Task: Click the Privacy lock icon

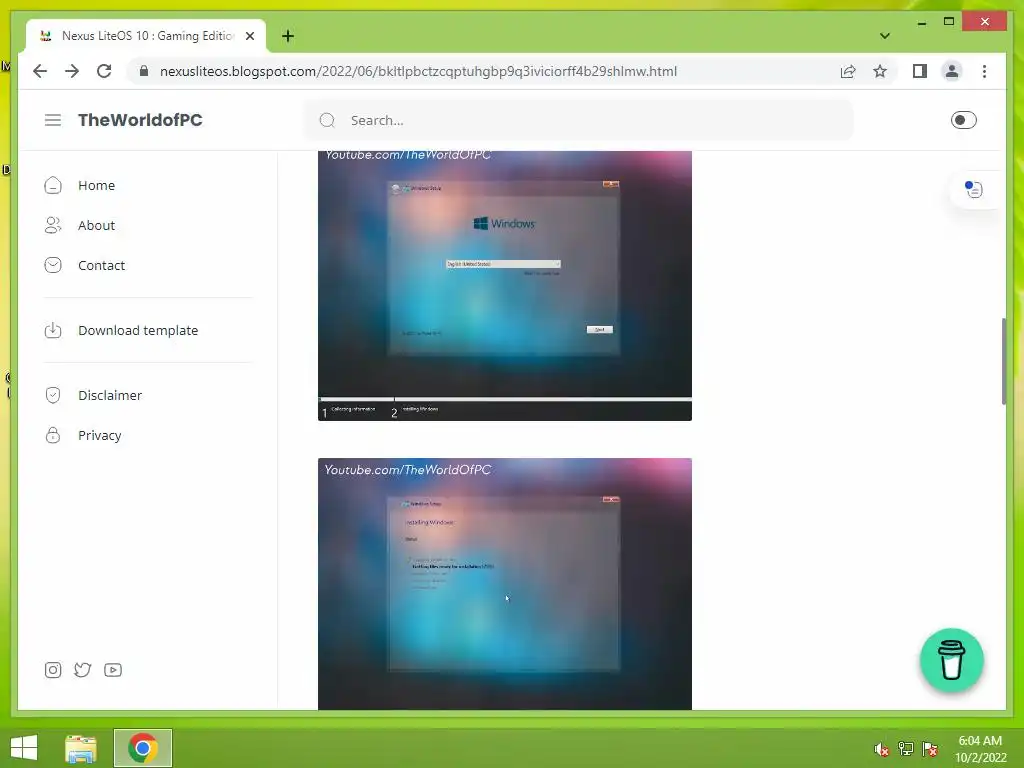Action: click(x=53, y=435)
